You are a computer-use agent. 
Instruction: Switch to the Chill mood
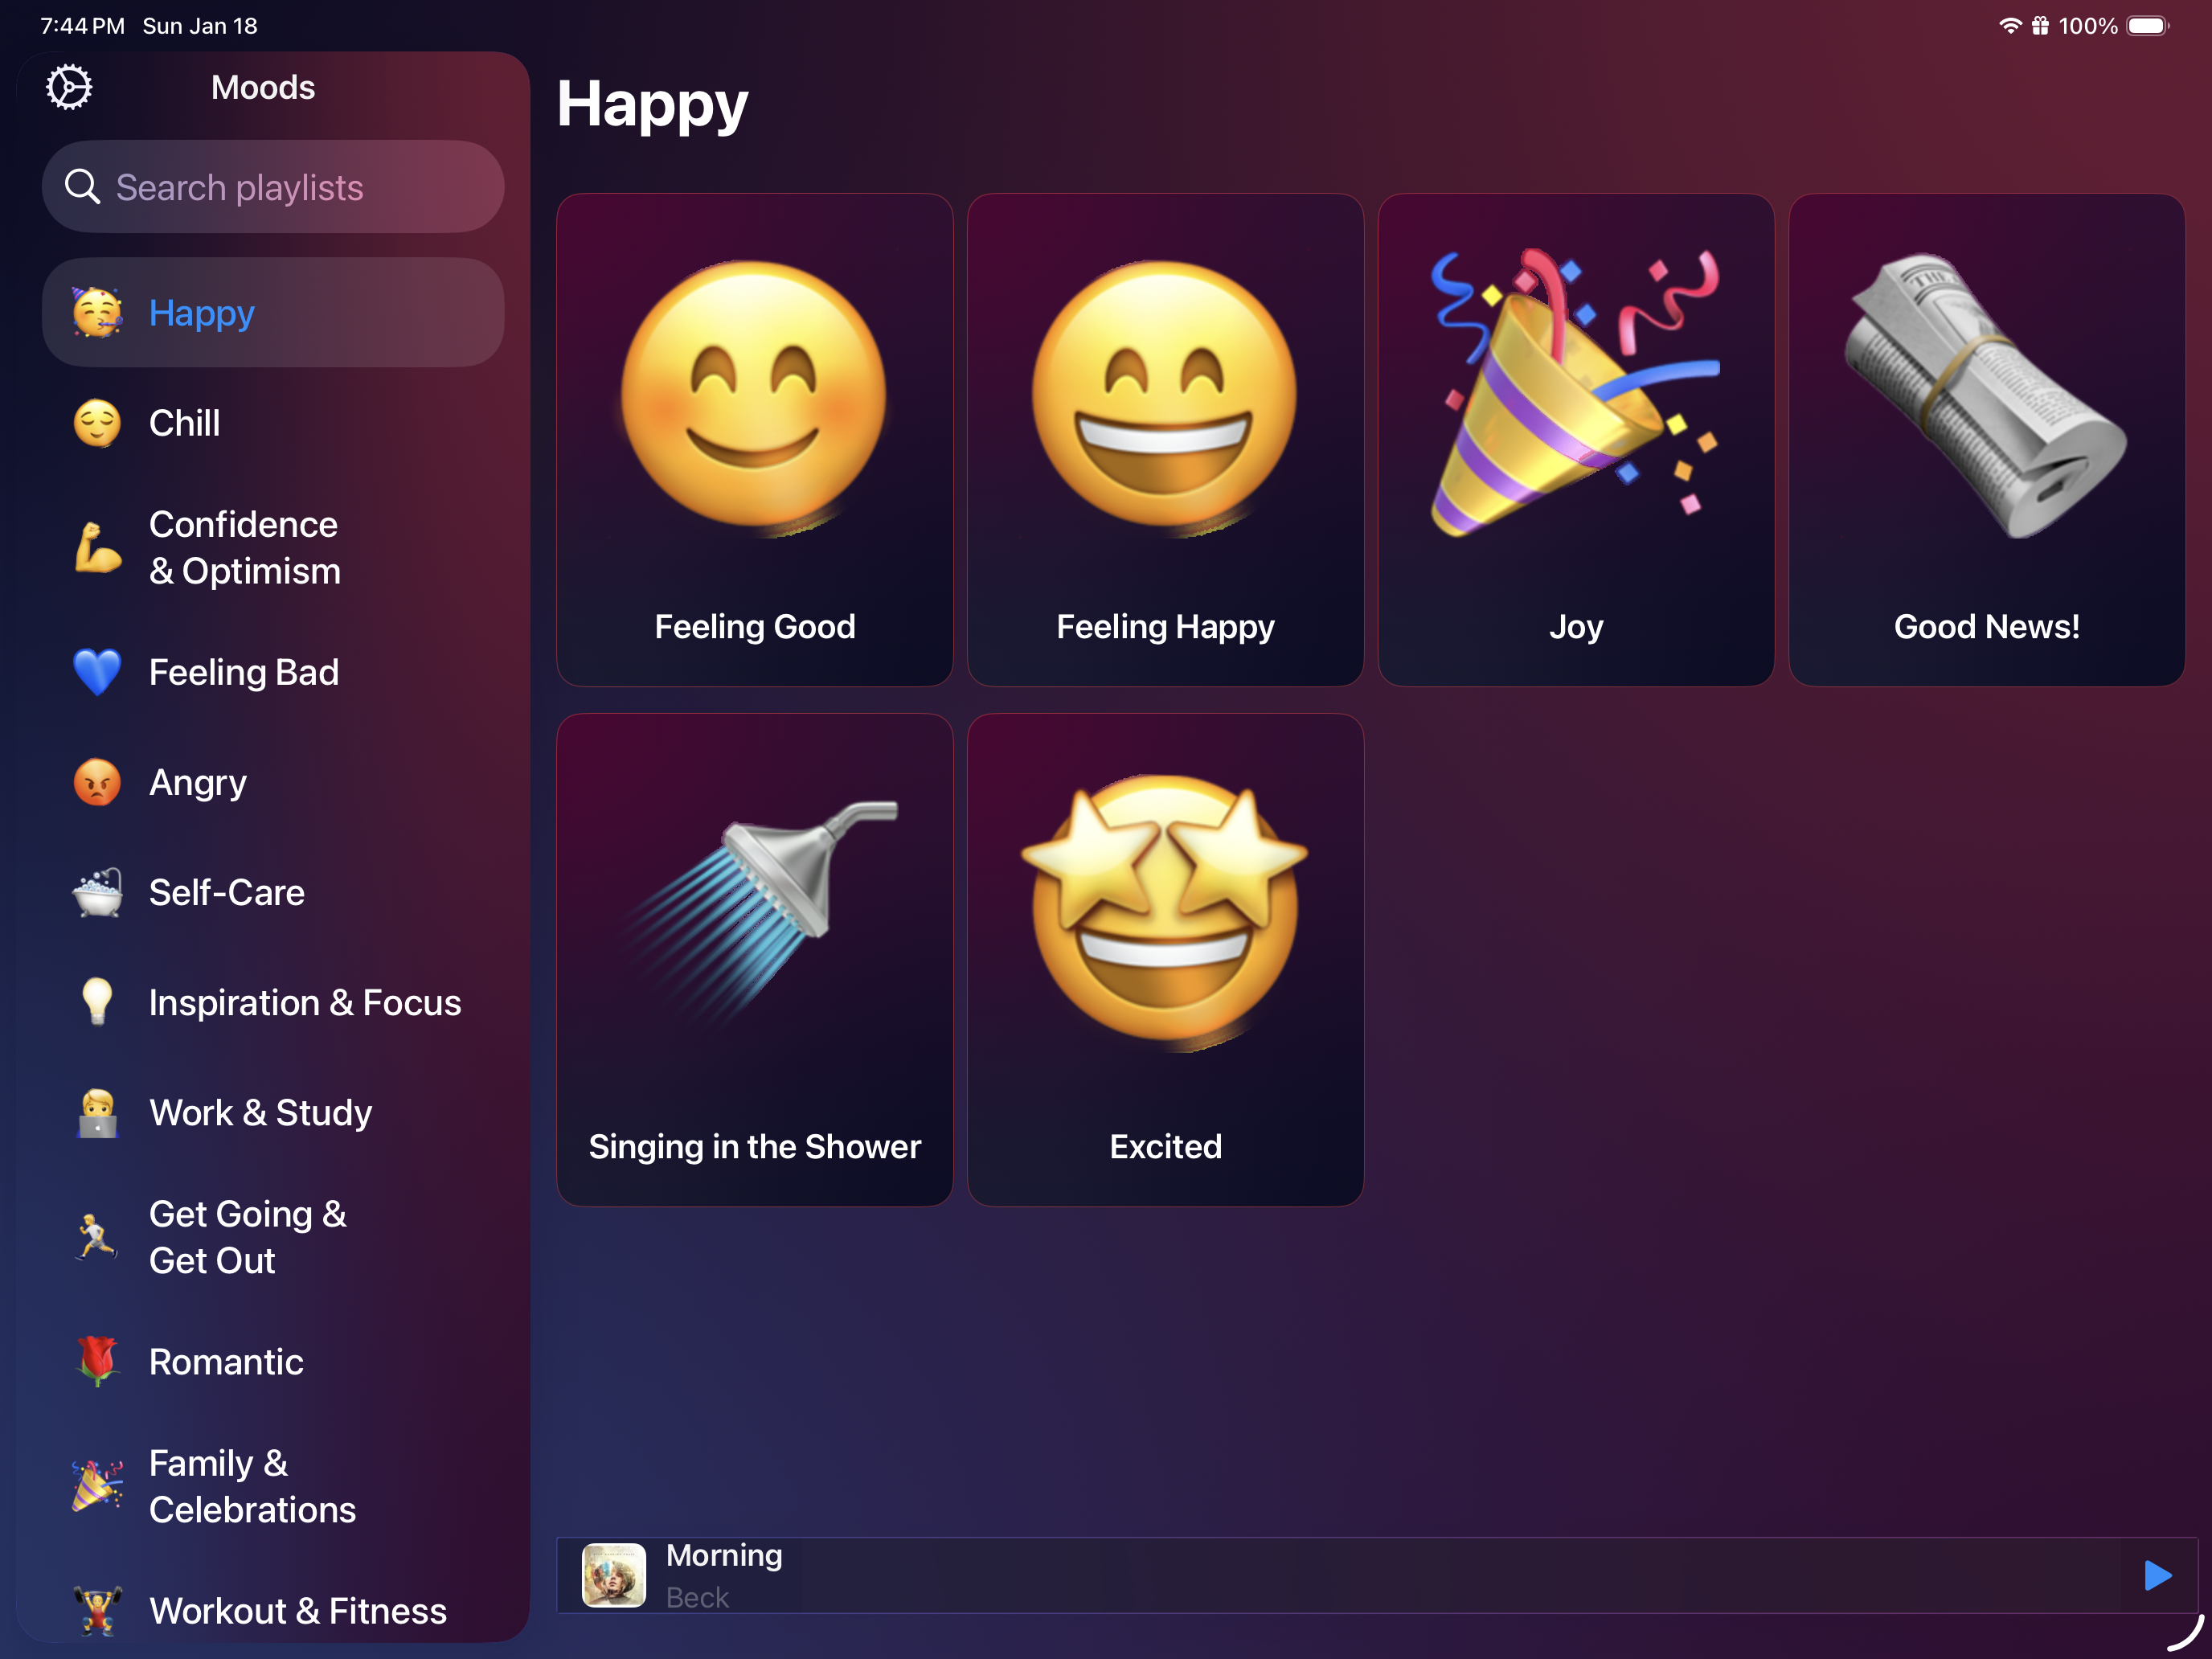(x=185, y=423)
